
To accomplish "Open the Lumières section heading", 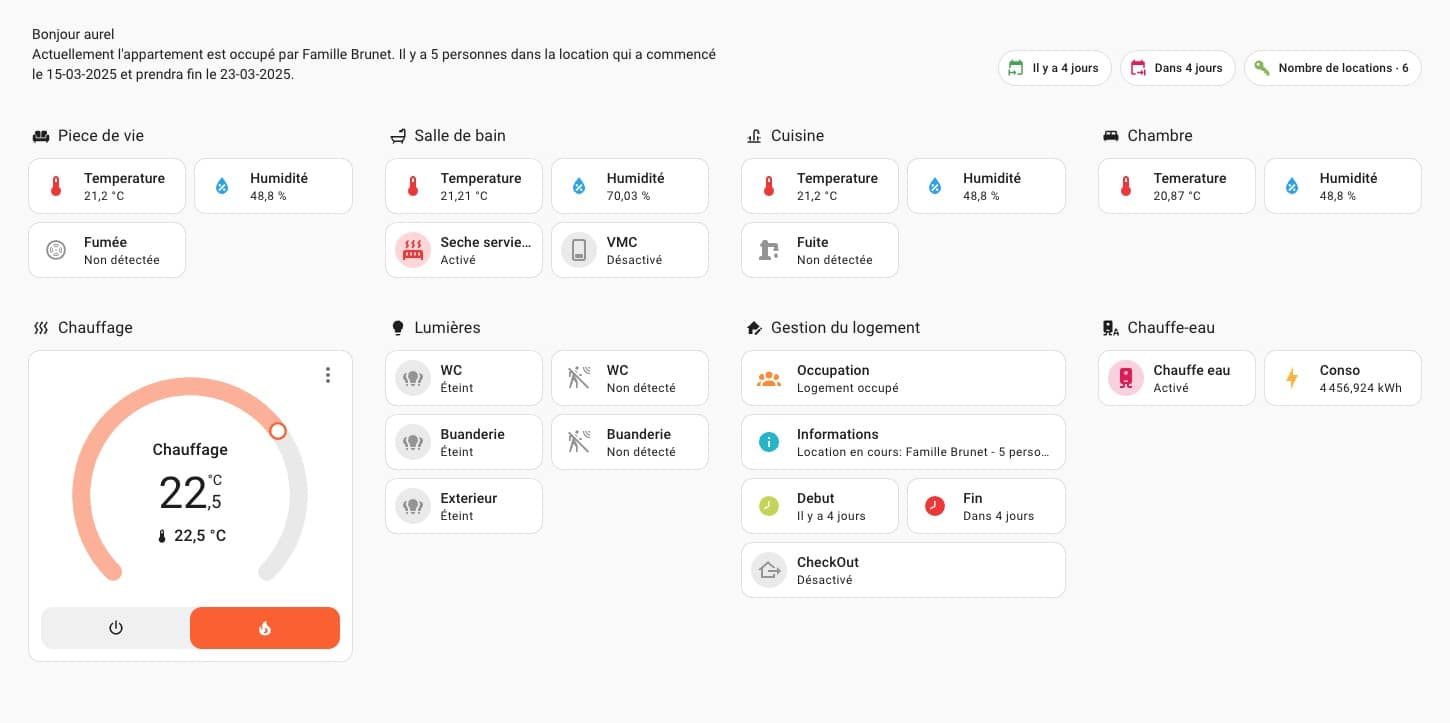I will point(447,328).
